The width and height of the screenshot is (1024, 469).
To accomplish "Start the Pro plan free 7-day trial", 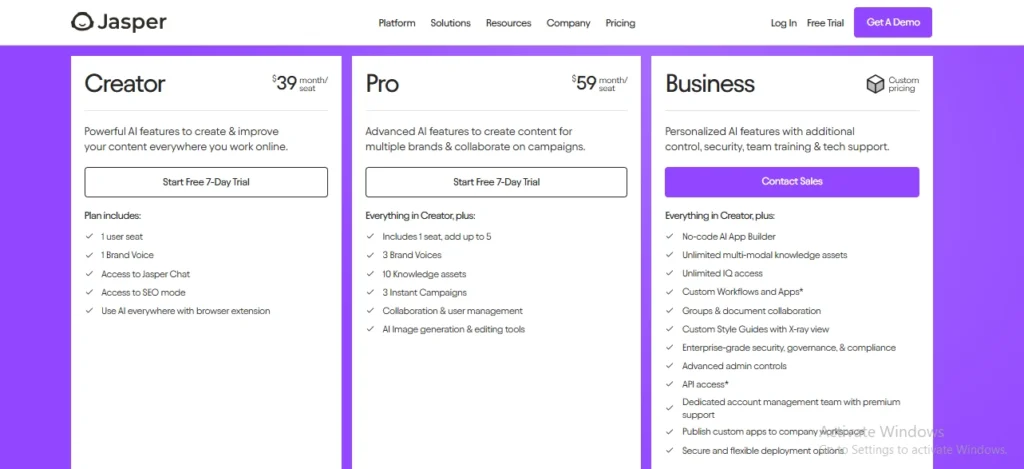I will click(x=496, y=182).
